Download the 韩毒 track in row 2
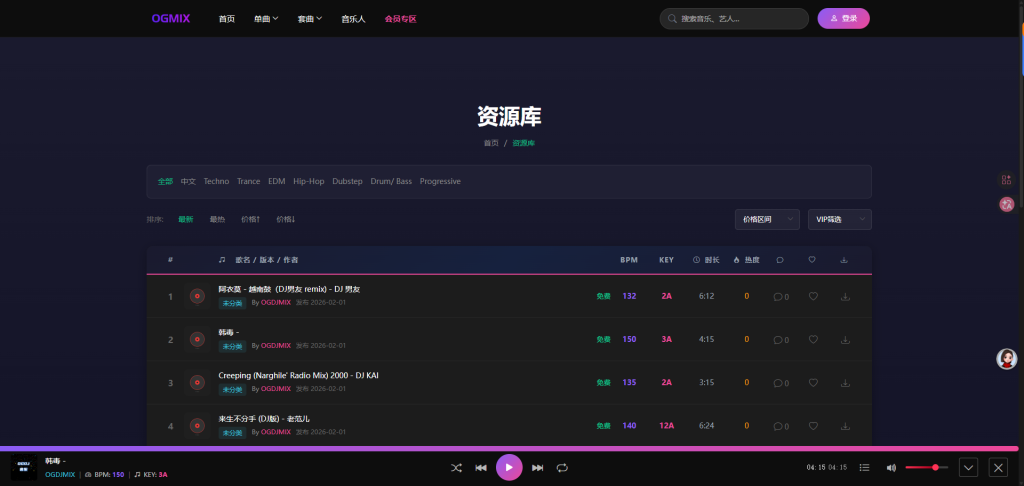The image size is (1024, 486). coord(845,340)
